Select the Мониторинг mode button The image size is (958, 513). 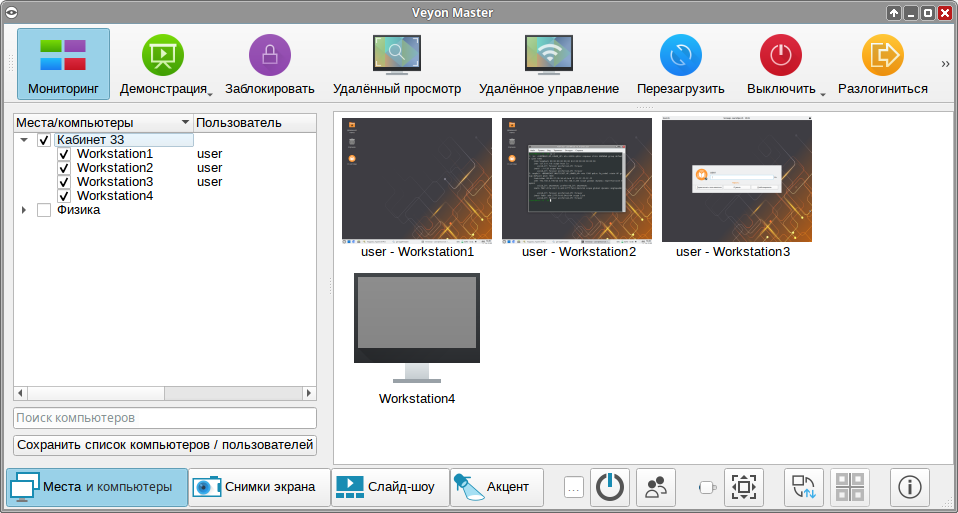[x=64, y=64]
